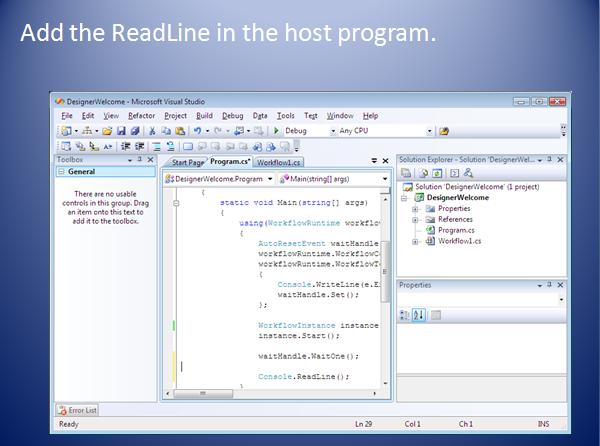Select Program.cs in Solution Explorer

[456, 230]
